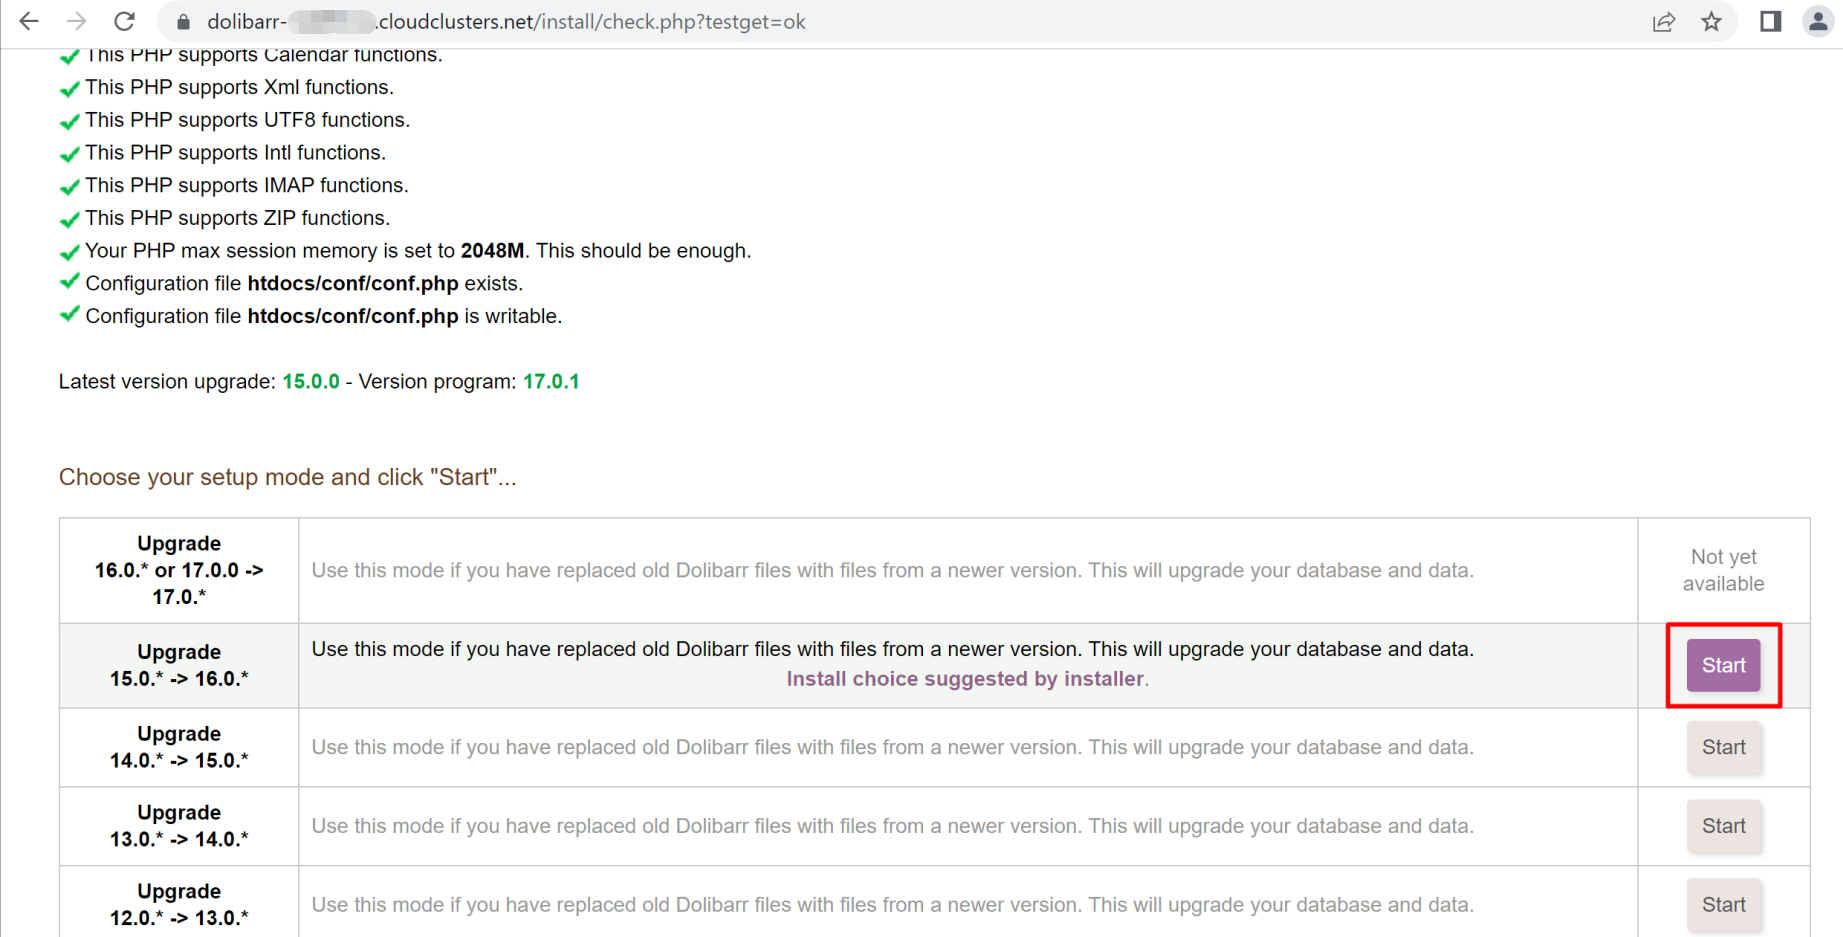Open the browser profile menu
This screenshot has width=1843, height=937.
tap(1818, 21)
